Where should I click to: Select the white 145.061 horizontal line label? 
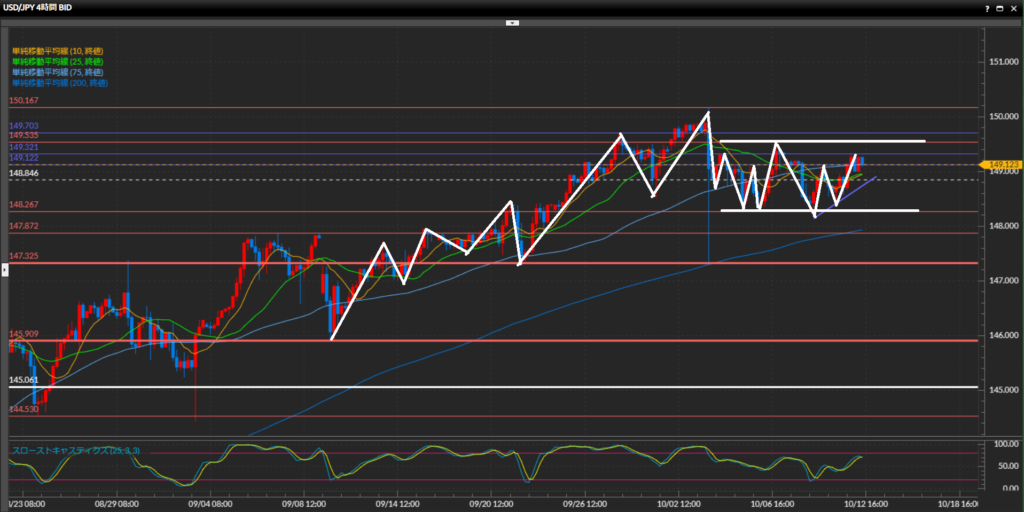click(x=24, y=380)
